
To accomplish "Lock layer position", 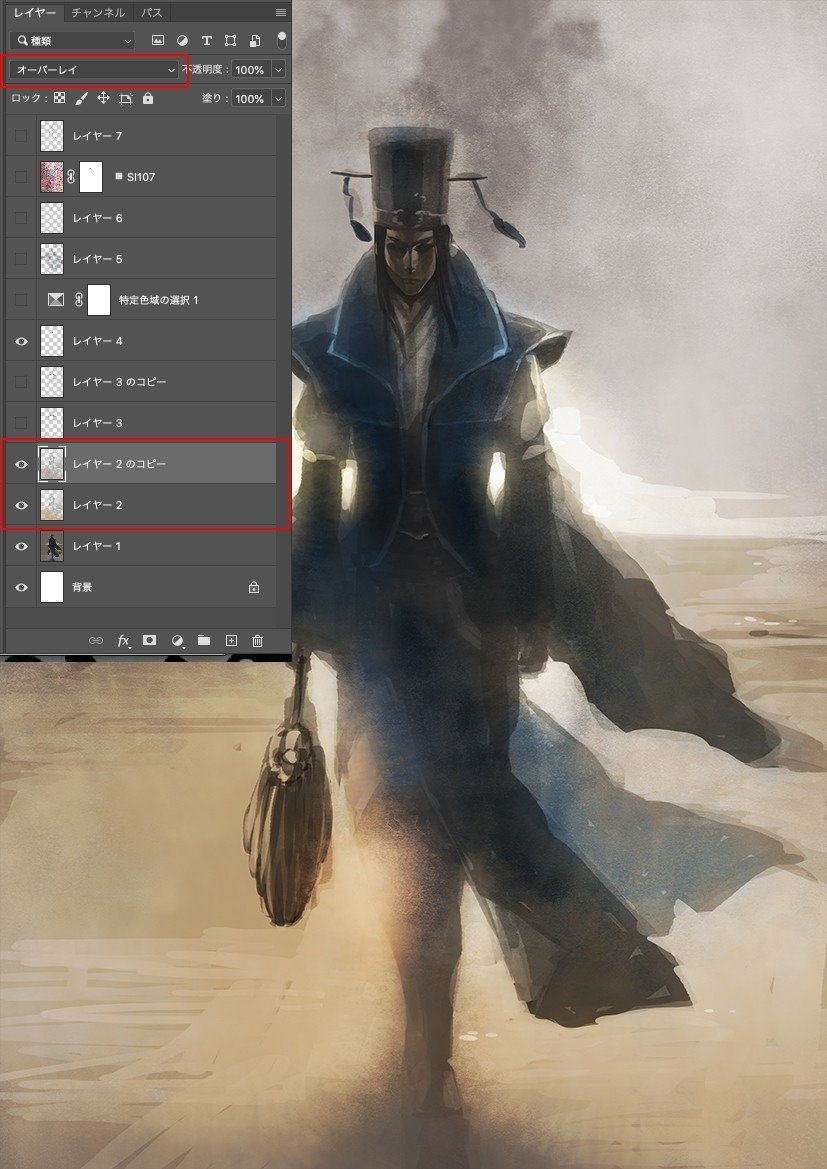I will (103, 98).
